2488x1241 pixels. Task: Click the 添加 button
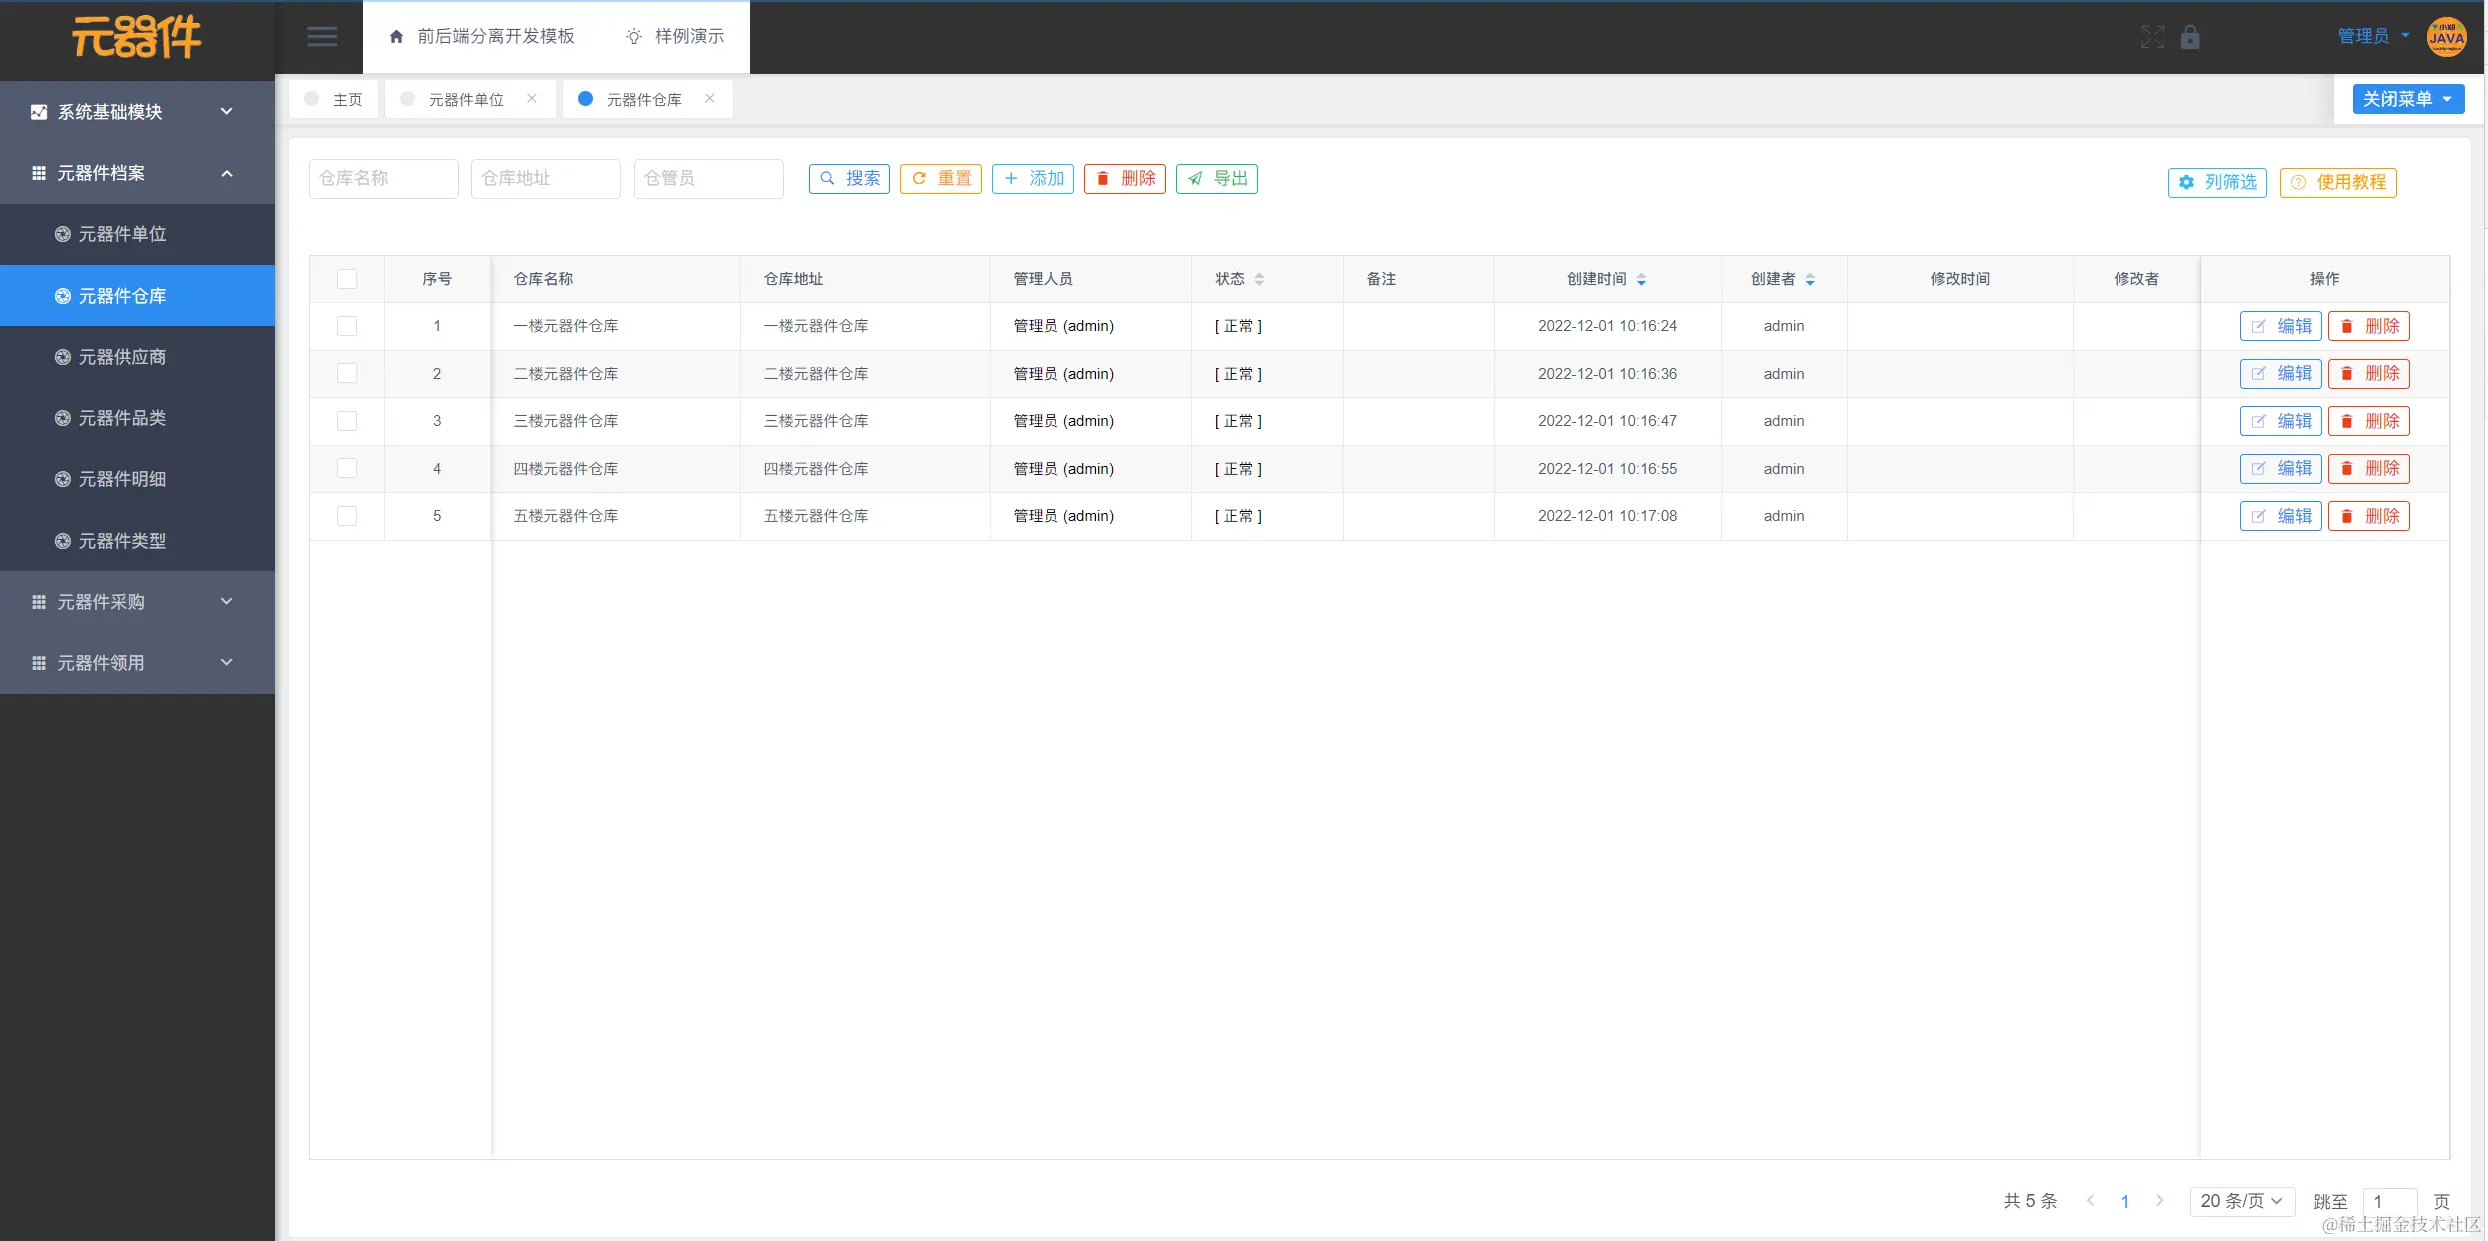[x=1033, y=178]
